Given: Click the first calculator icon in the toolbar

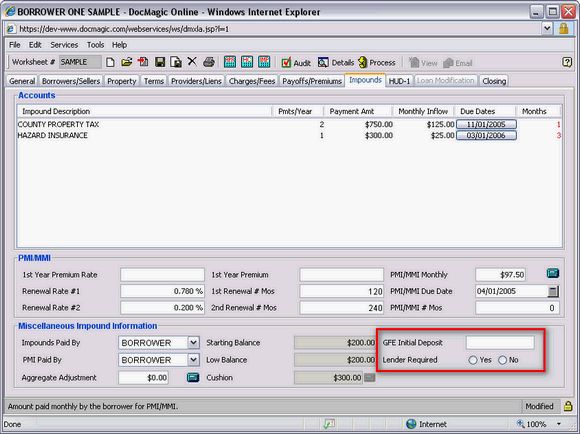Looking at the screenshot, I should [x=230, y=62].
